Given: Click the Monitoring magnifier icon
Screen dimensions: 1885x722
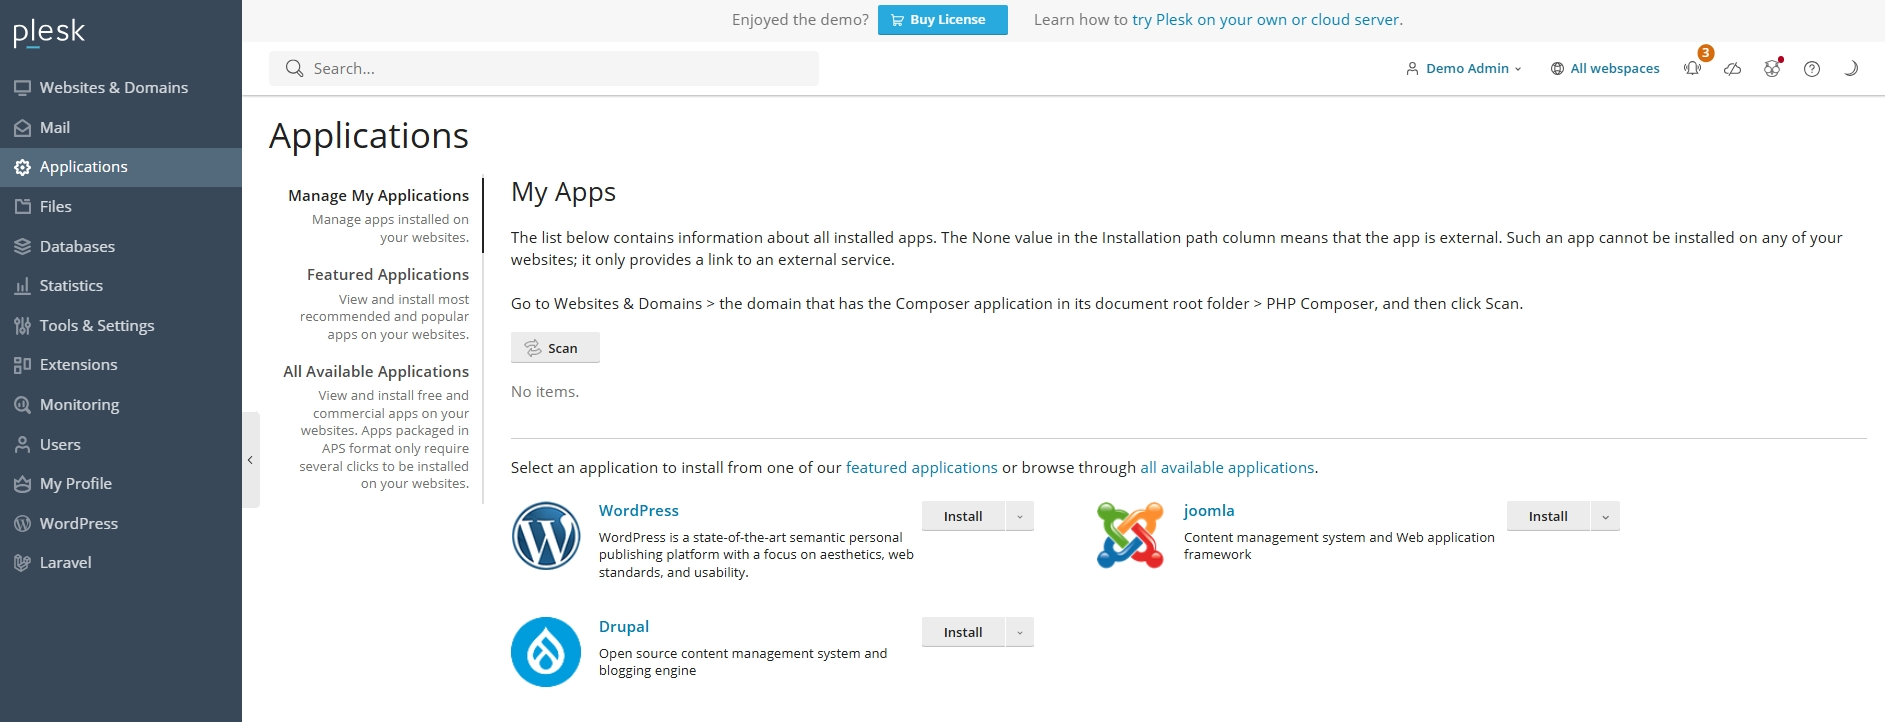Looking at the screenshot, I should pyautogui.click(x=22, y=405).
